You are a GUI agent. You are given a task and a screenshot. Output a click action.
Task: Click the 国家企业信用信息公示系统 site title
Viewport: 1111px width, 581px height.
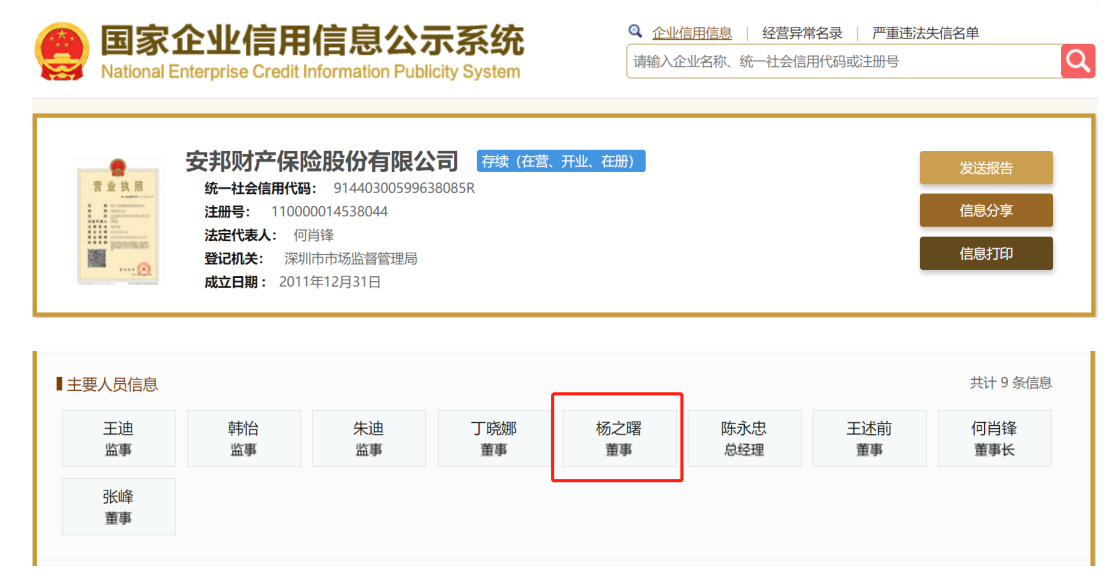click(x=312, y=40)
